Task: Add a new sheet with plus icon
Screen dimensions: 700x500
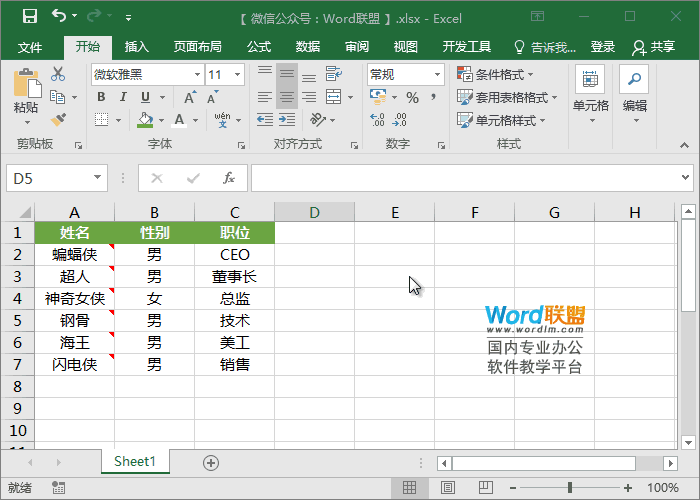Action: [211, 463]
